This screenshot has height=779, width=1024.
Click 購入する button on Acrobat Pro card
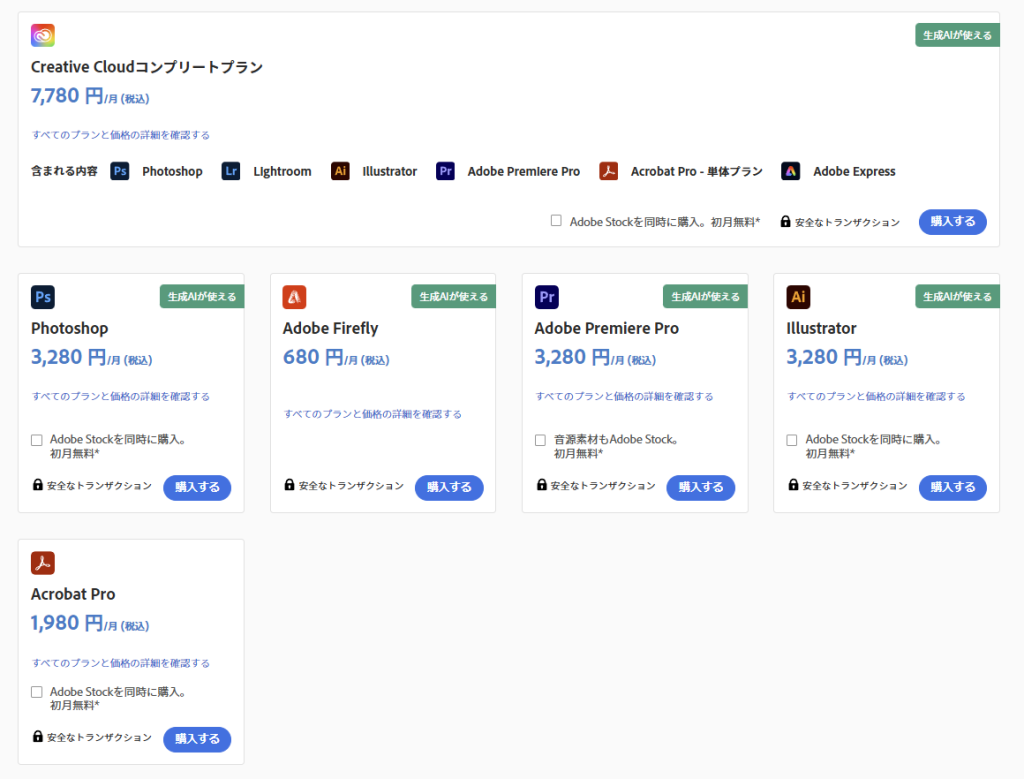click(197, 739)
